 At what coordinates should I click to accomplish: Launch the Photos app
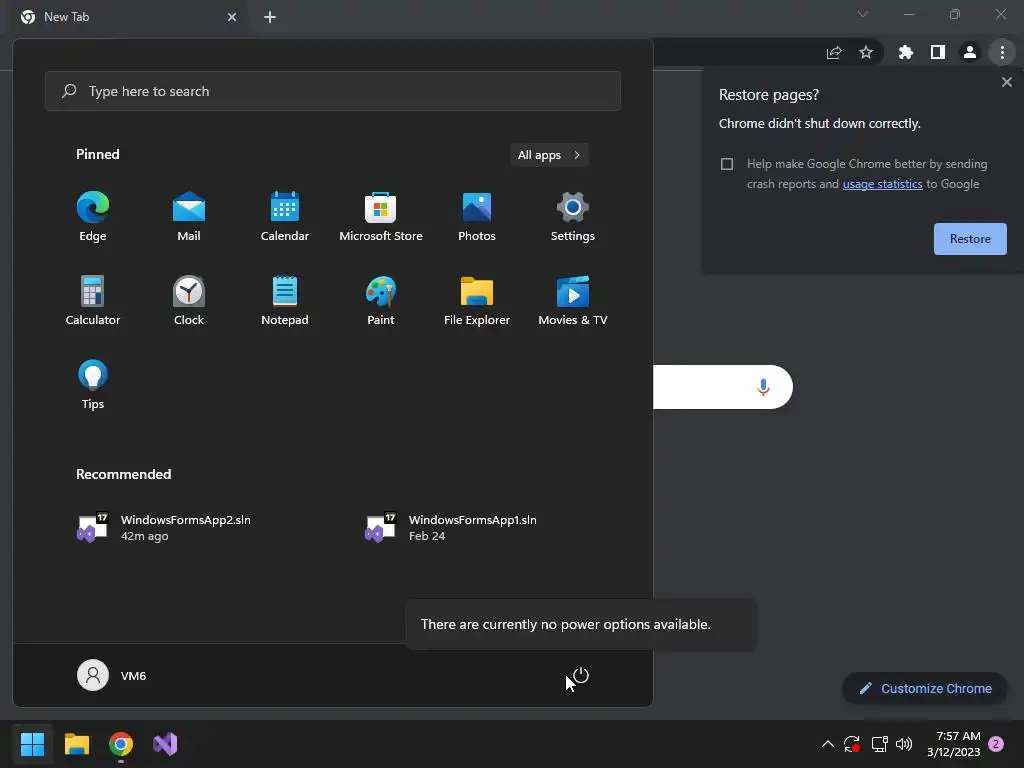(x=477, y=217)
